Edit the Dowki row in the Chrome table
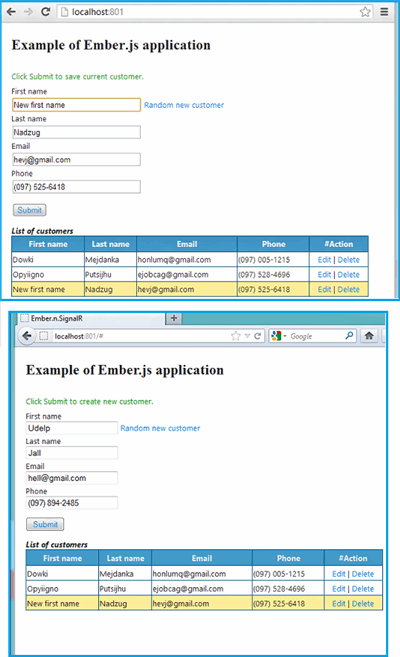Viewport: 400px width, 657px height. (324, 260)
